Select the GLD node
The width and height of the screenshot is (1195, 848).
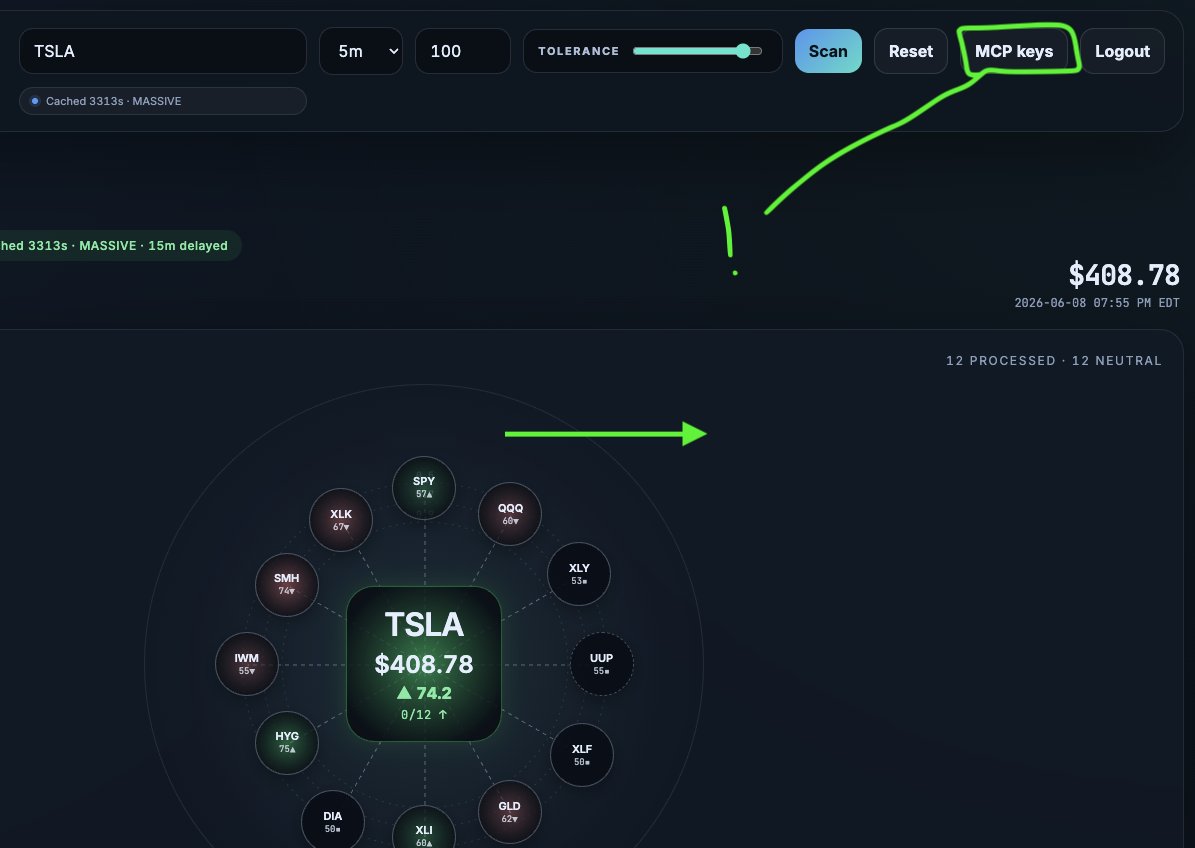pos(509,812)
